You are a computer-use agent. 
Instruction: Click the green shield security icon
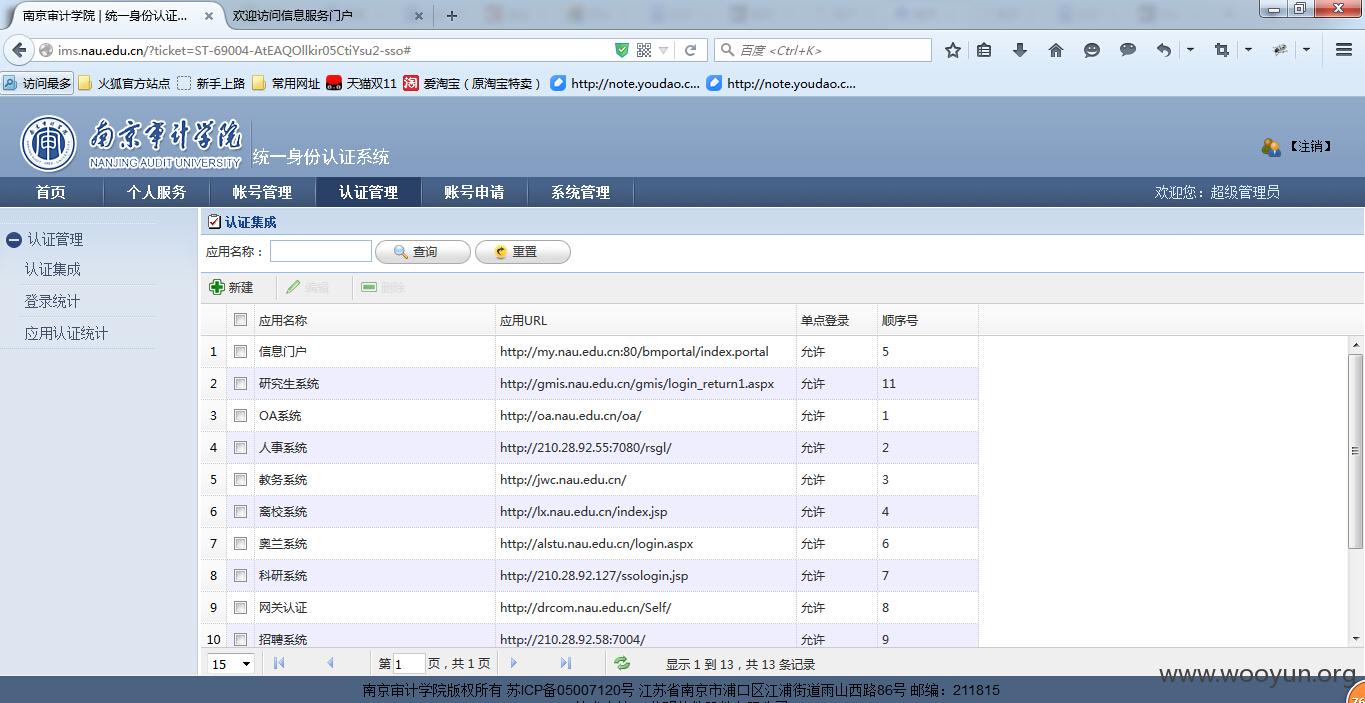(x=621, y=50)
